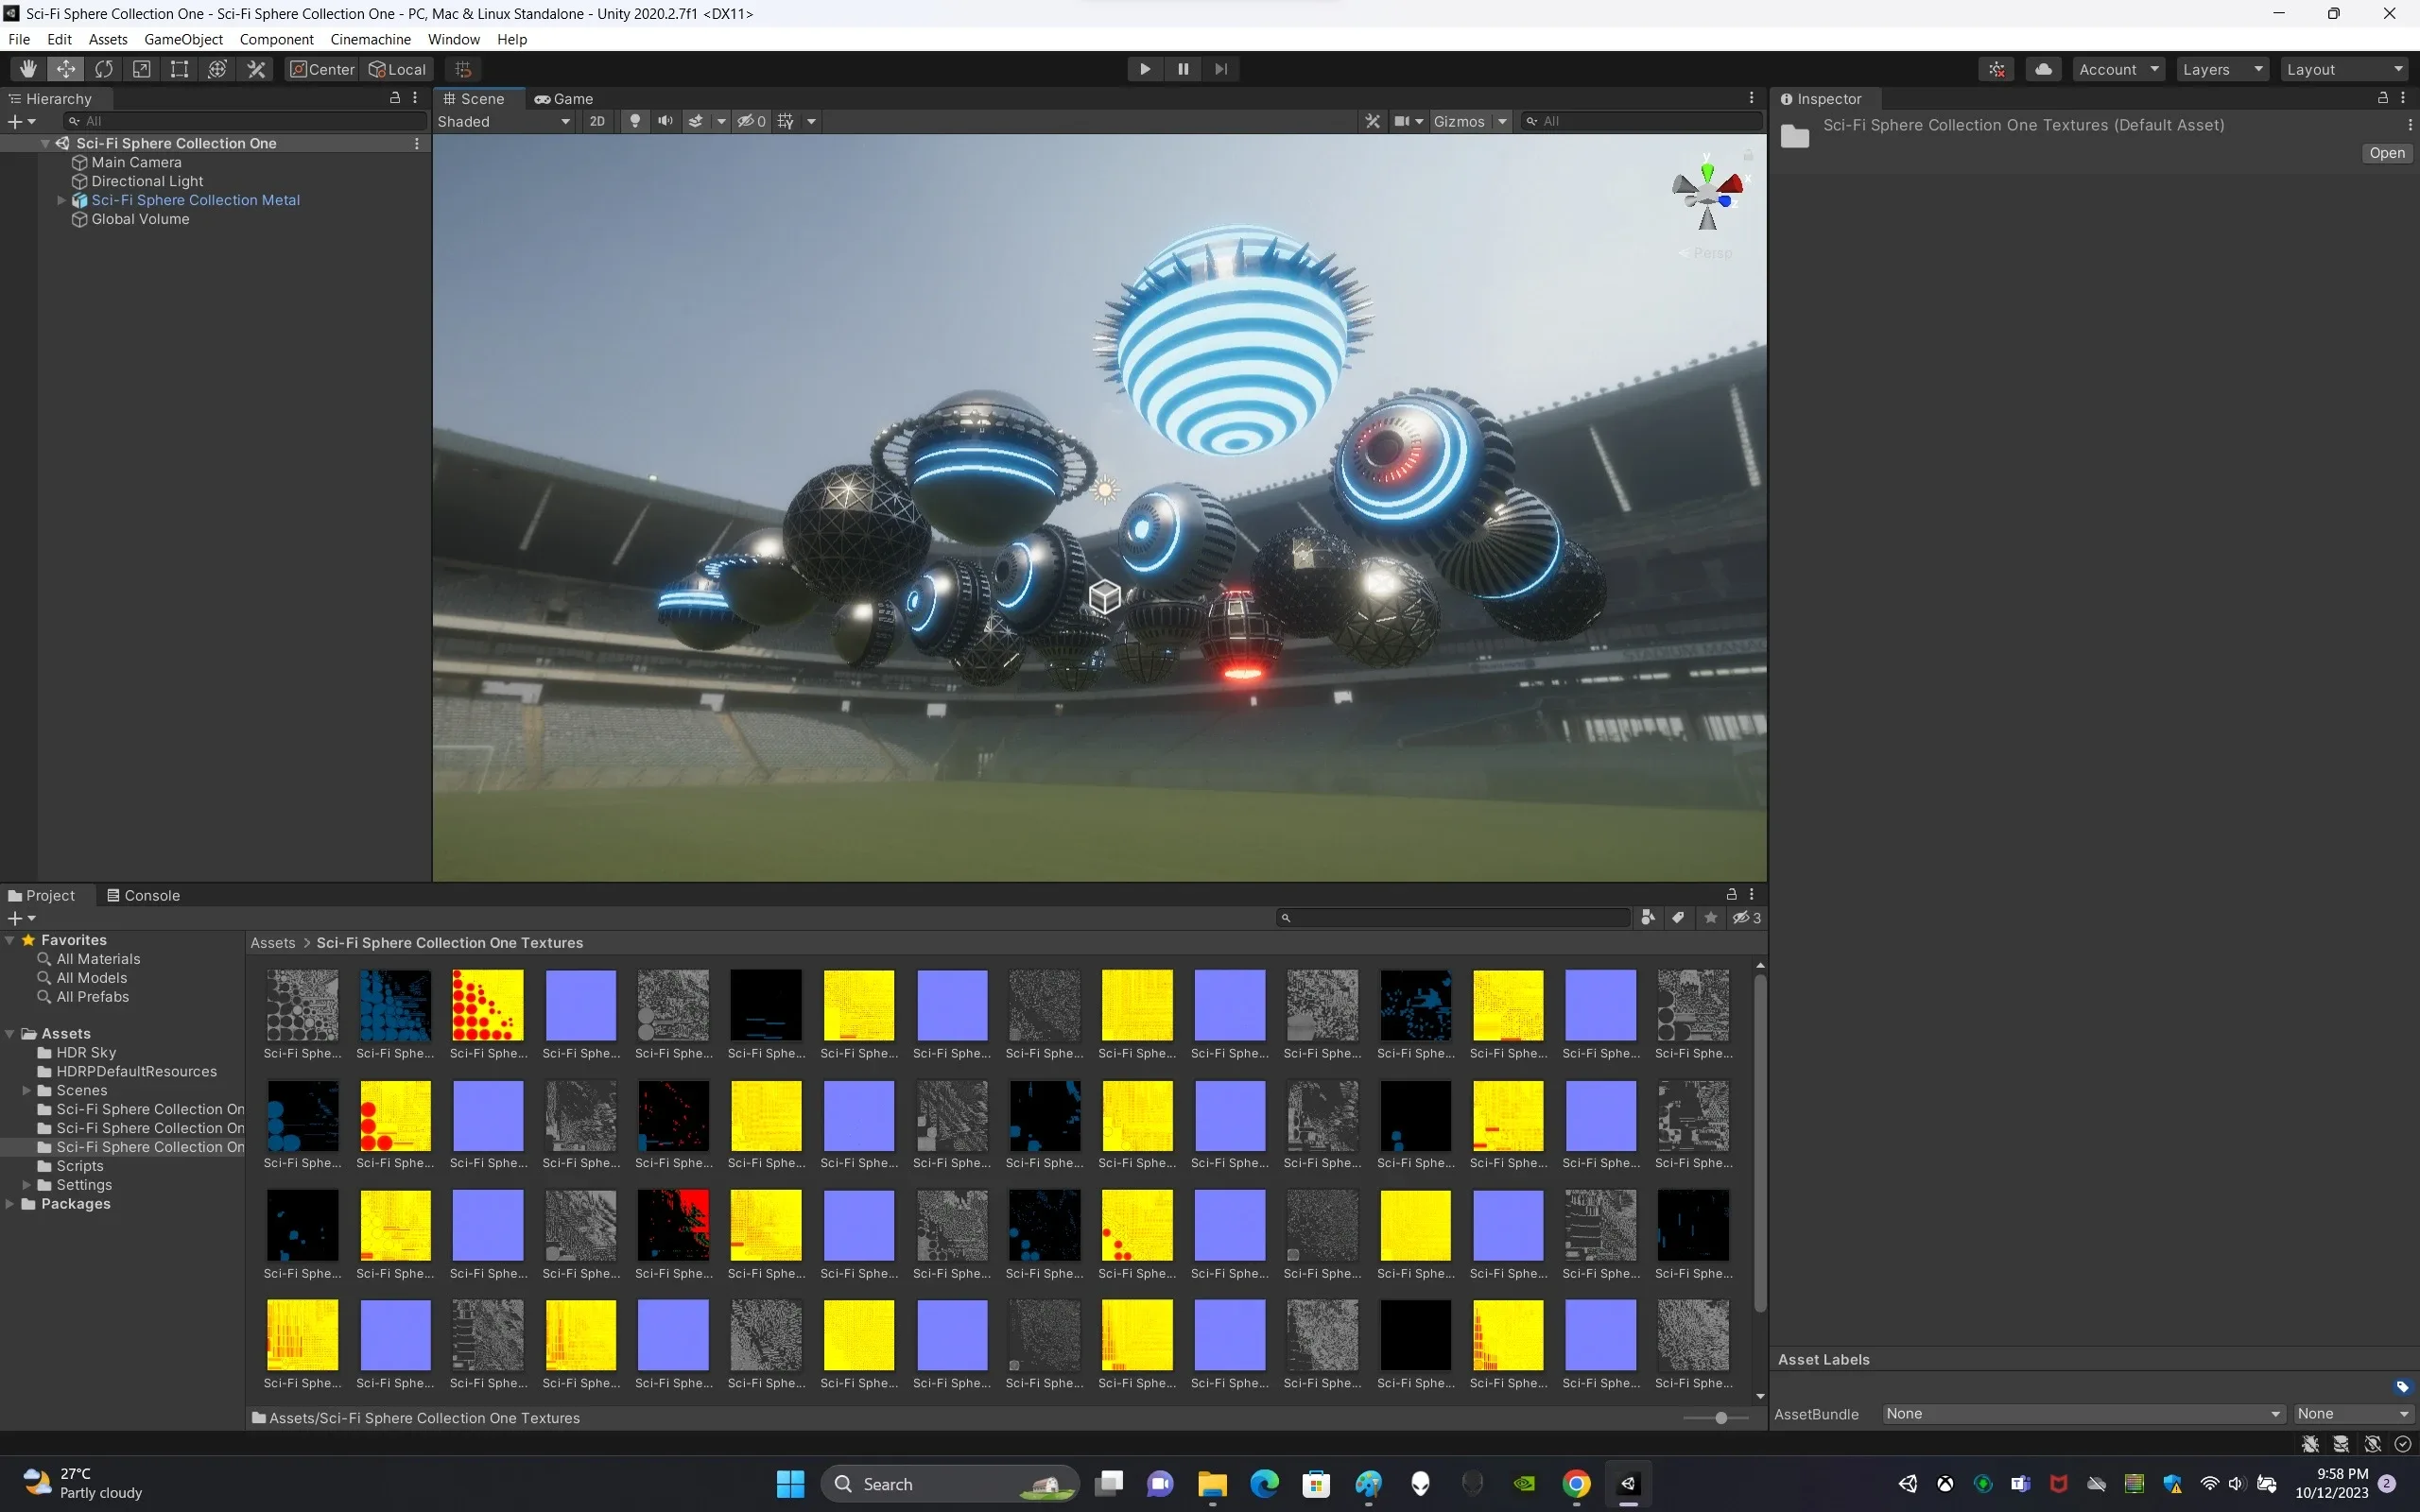Open the Cinemachine menu
Image resolution: width=2420 pixels, height=1512 pixels.
[370, 39]
